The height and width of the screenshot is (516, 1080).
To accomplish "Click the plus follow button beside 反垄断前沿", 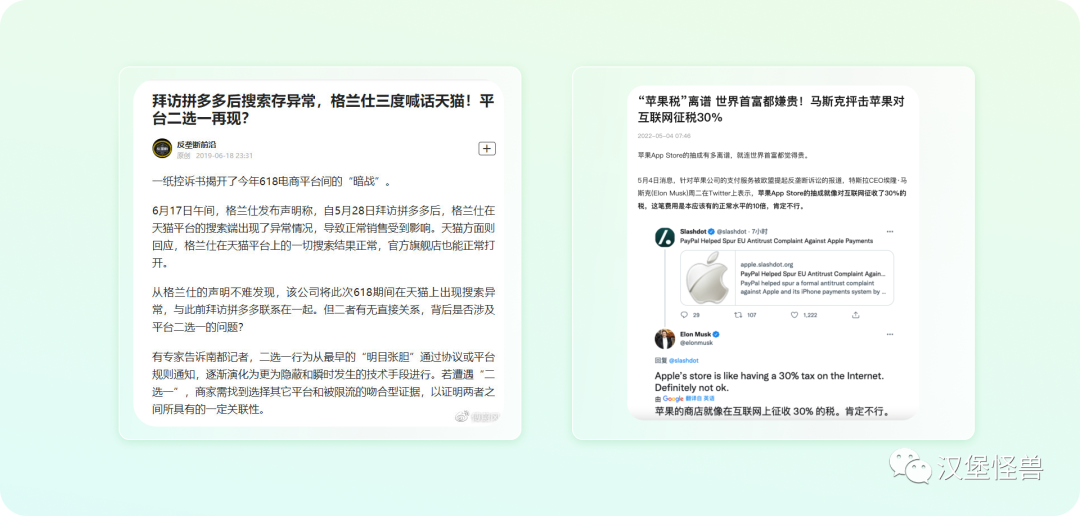I will click(x=487, y=149).
